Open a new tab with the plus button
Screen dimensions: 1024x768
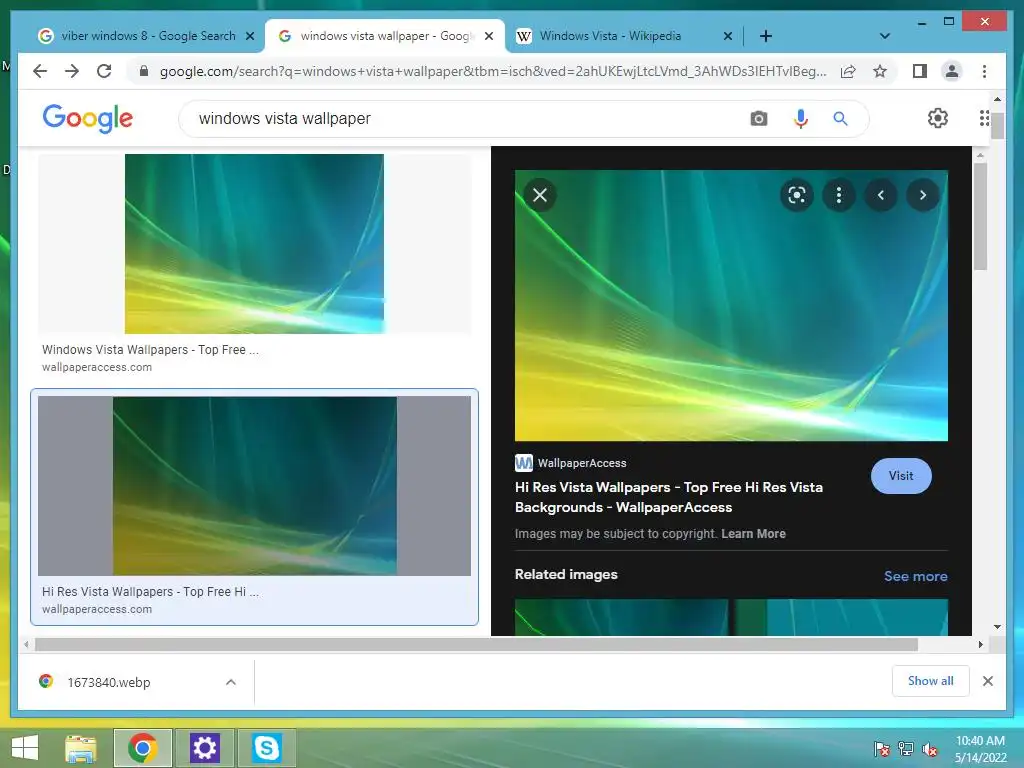tap(766, 36)
